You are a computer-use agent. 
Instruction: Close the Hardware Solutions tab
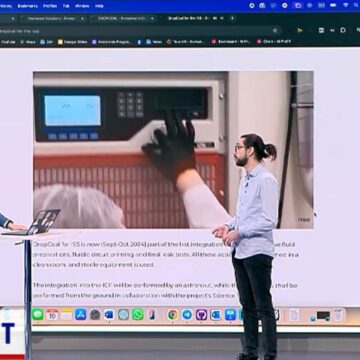click(x=82, y=18)
